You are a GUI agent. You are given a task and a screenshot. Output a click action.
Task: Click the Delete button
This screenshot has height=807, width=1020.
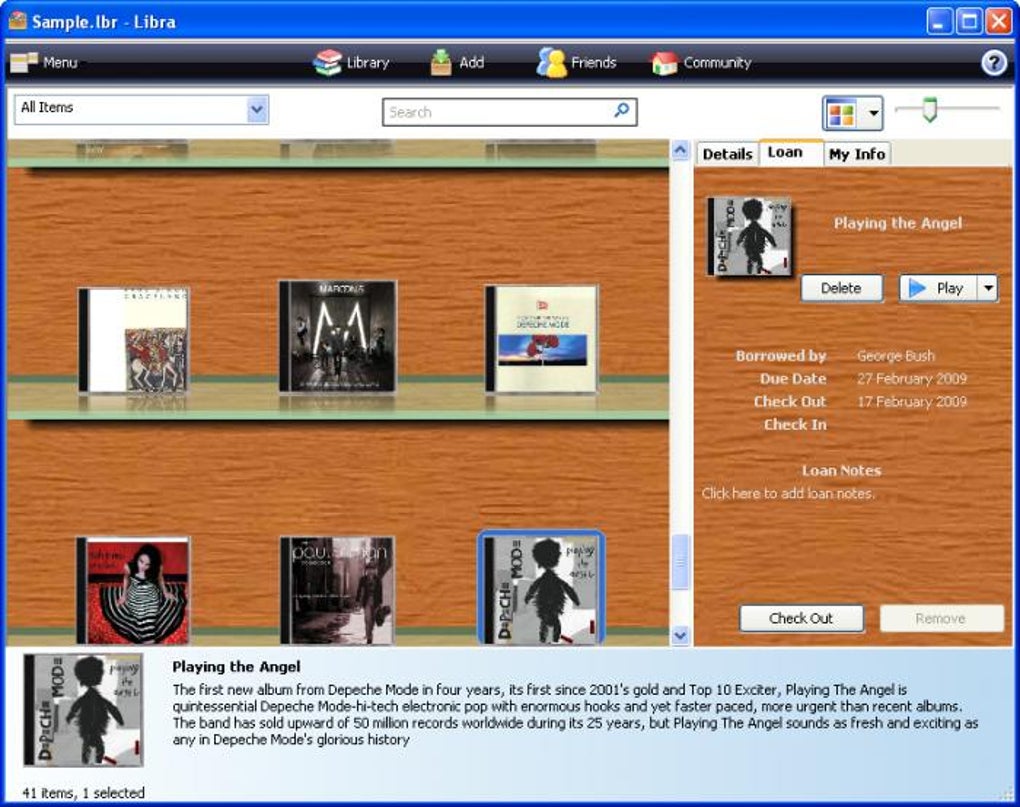click(x=841, y=288)
